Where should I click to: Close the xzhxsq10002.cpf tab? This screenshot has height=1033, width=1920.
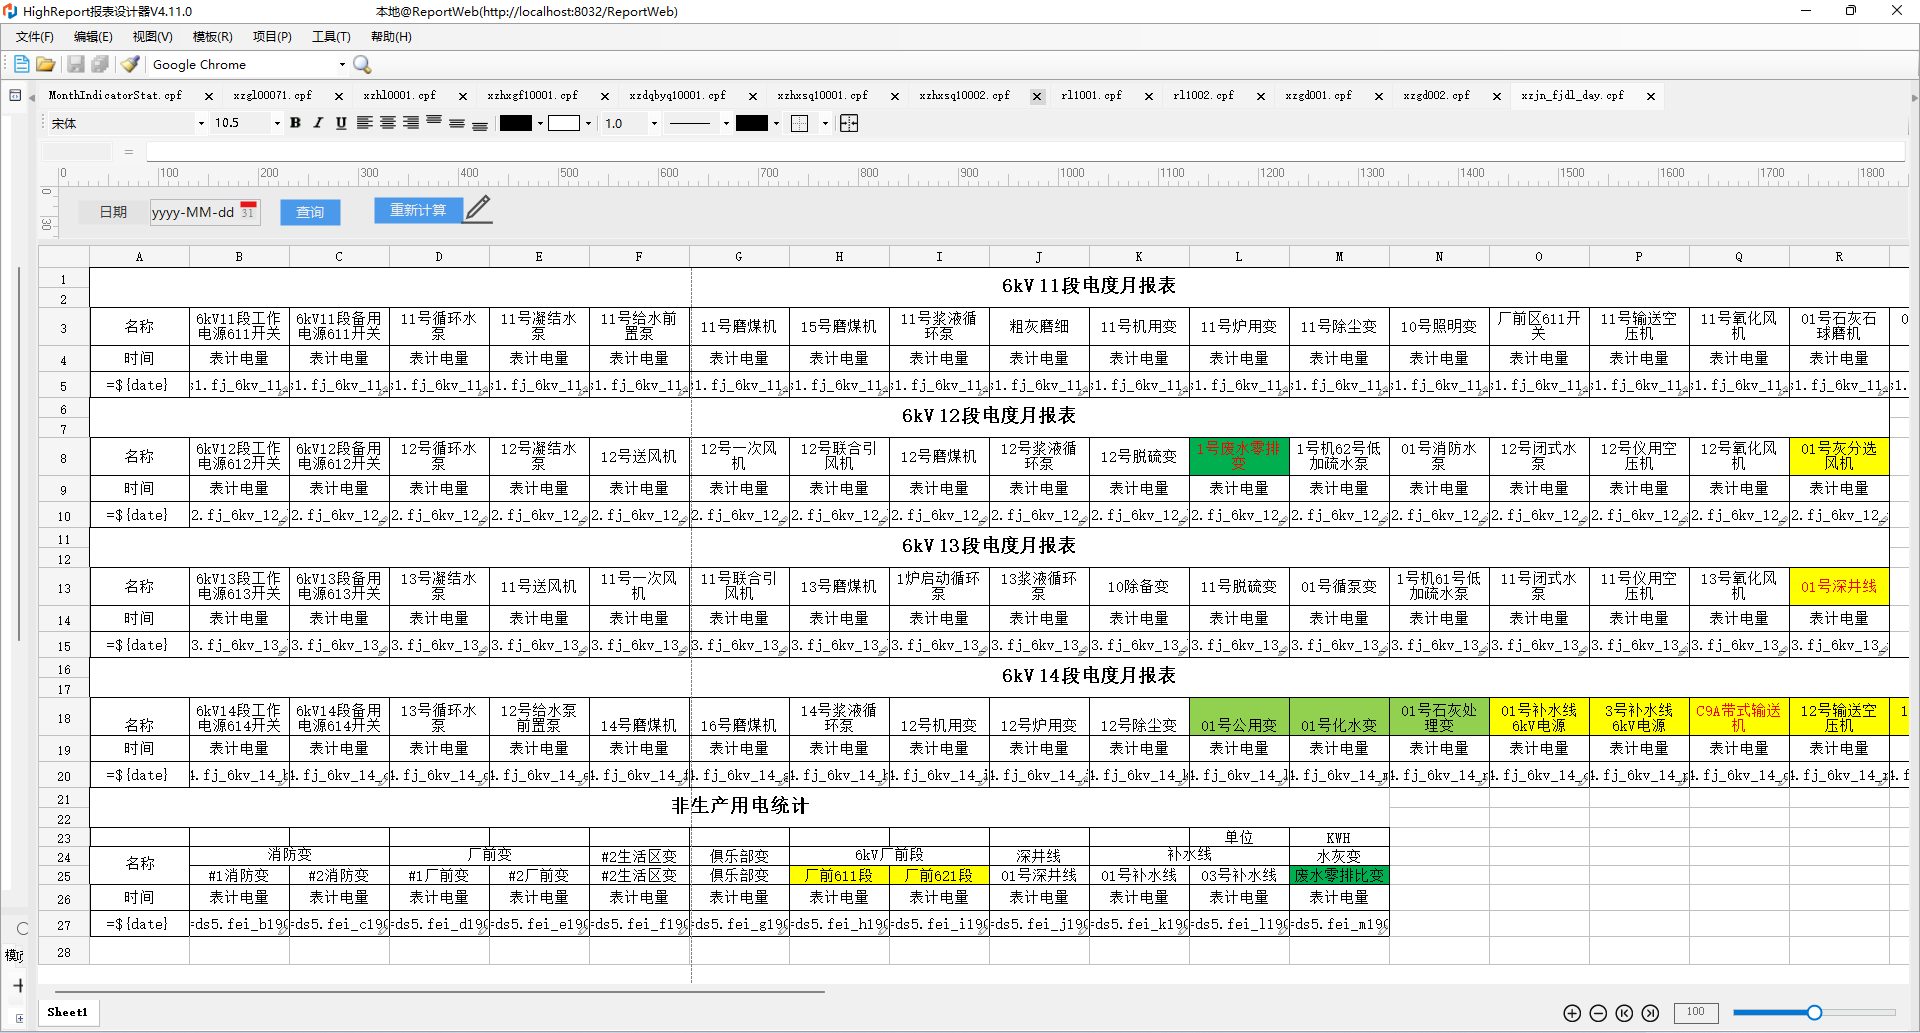tap(1037, 97)
